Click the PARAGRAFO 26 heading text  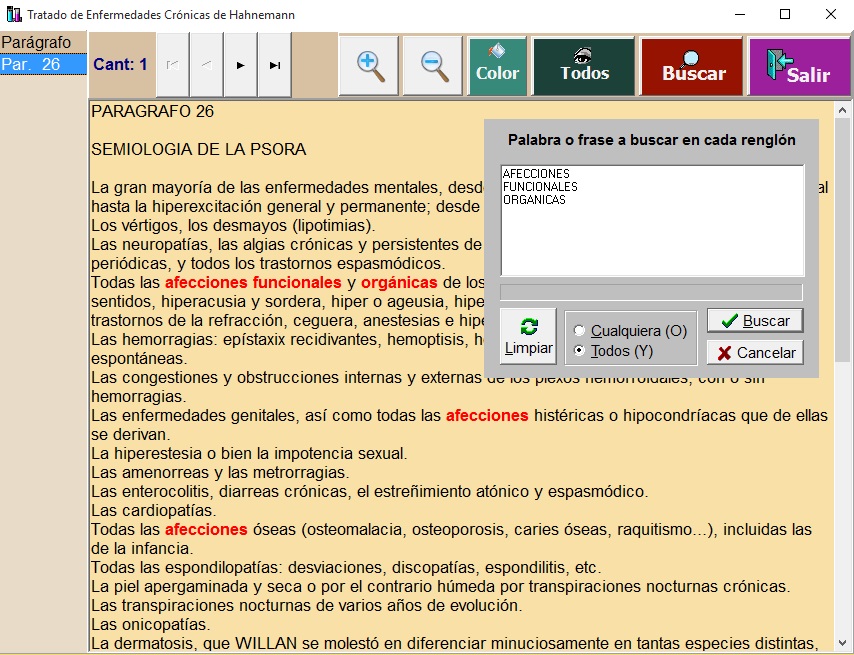pyautogui.click(x=152, y=111)
